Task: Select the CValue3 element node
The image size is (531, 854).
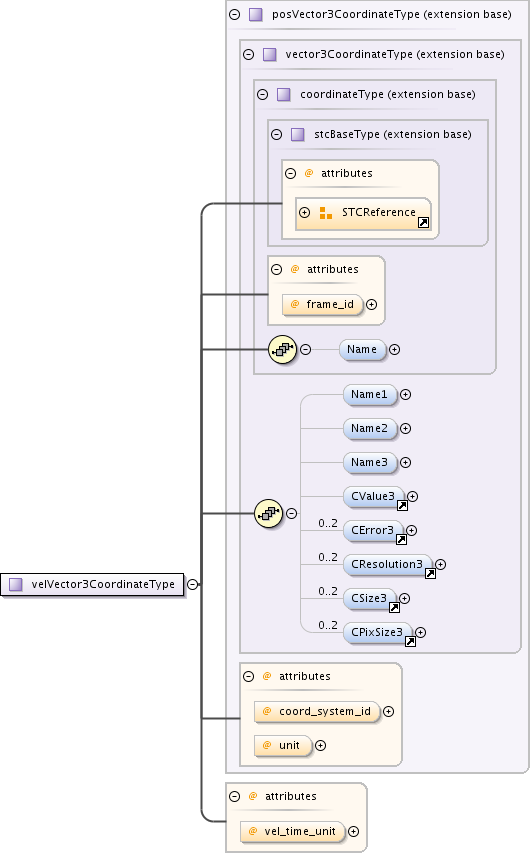Action: (374, 497)
